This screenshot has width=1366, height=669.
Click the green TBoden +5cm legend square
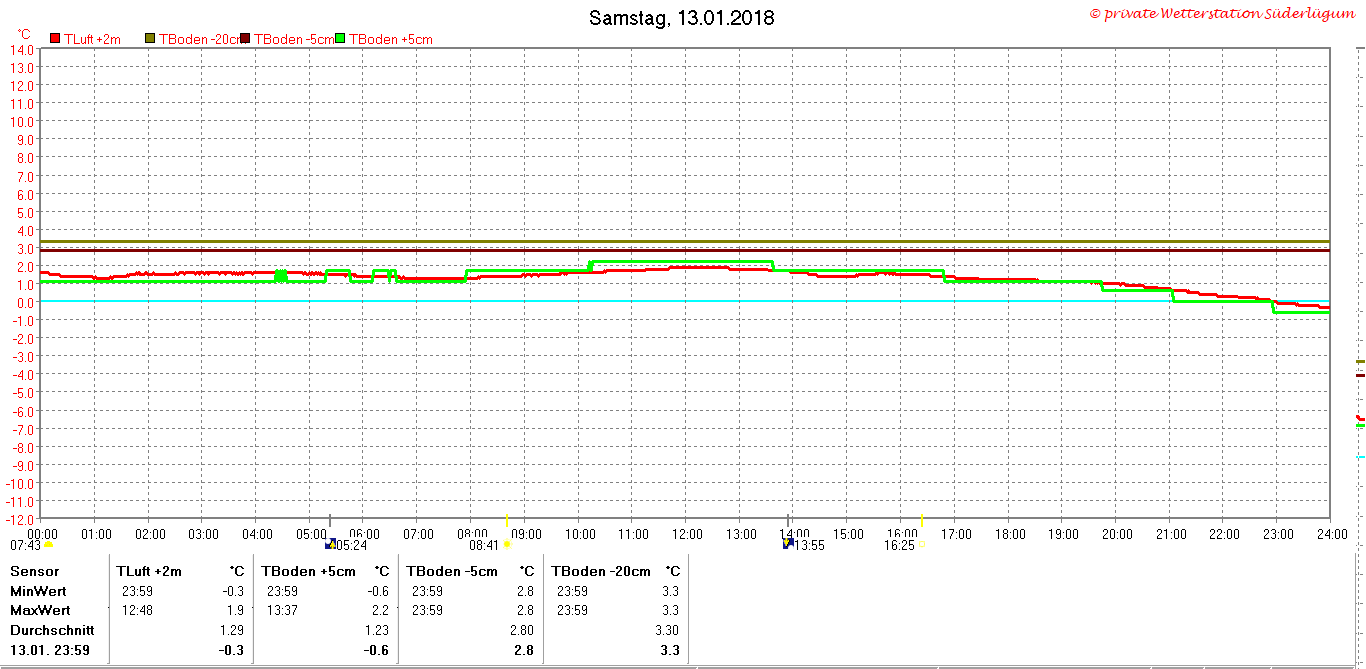[340, 39]
